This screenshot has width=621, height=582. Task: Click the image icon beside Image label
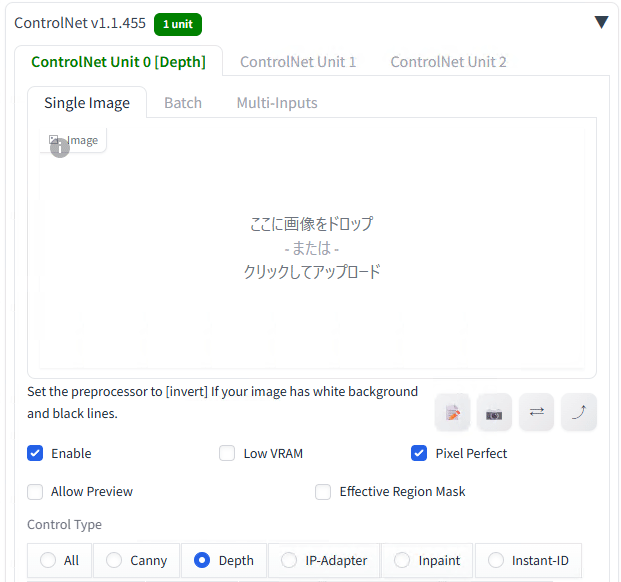53,139
